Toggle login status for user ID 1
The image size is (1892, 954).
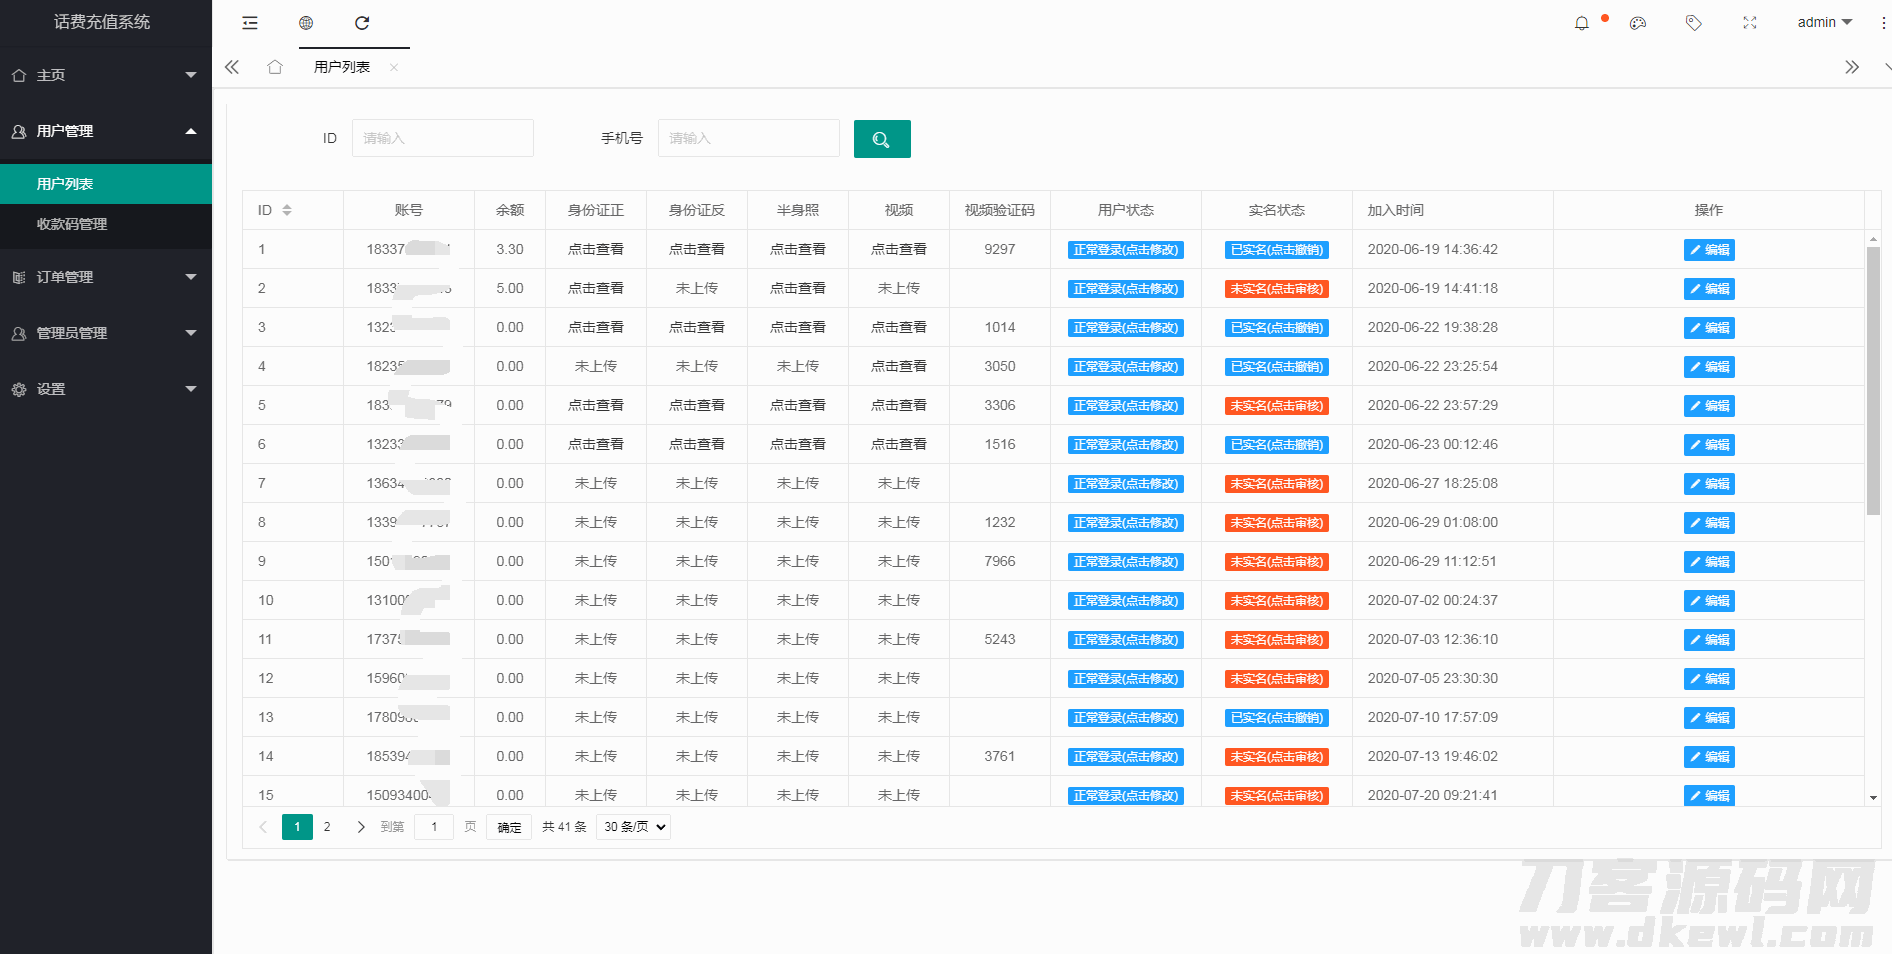tap(1125, 250)
